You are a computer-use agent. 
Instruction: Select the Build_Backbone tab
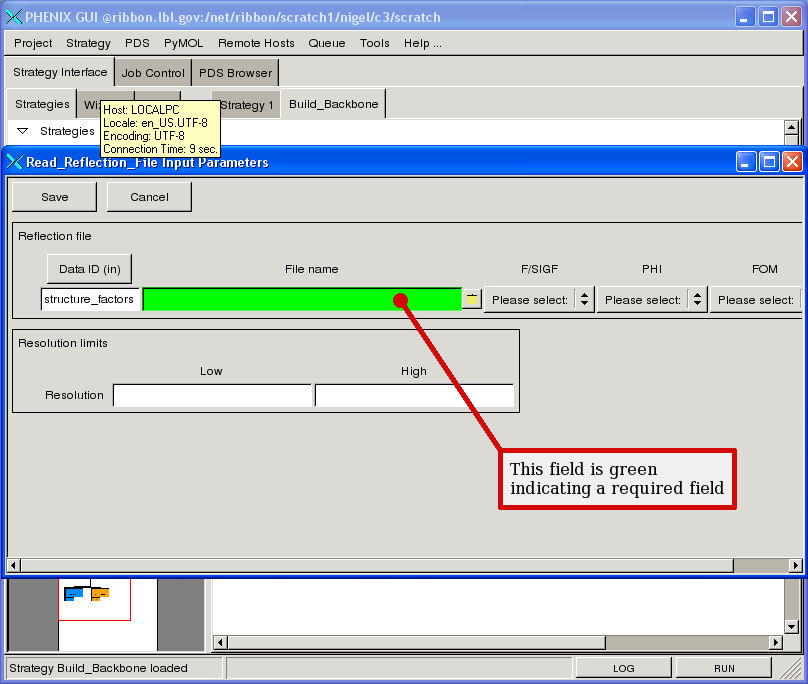click(x=333, y=104)
